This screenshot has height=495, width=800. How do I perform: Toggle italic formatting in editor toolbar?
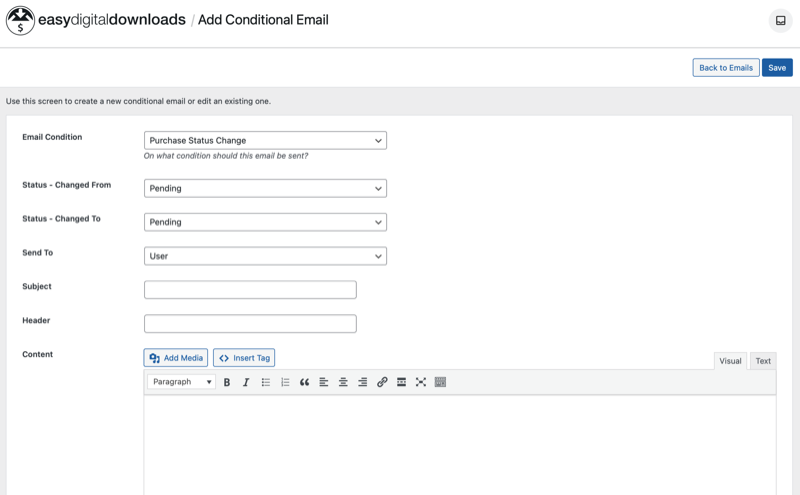(246, 382)
